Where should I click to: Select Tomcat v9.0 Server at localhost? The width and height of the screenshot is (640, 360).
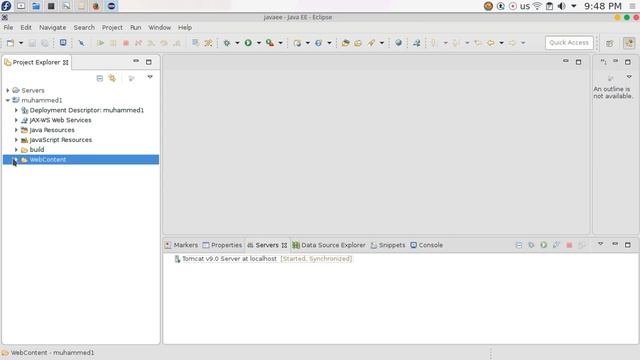(229, 259)
